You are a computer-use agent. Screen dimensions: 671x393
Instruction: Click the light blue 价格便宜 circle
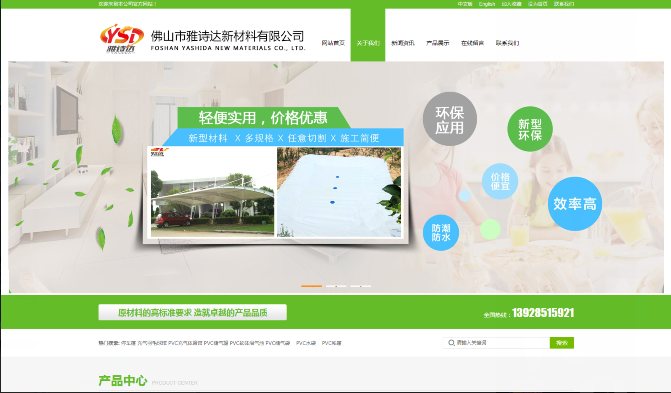coord(500,181)
